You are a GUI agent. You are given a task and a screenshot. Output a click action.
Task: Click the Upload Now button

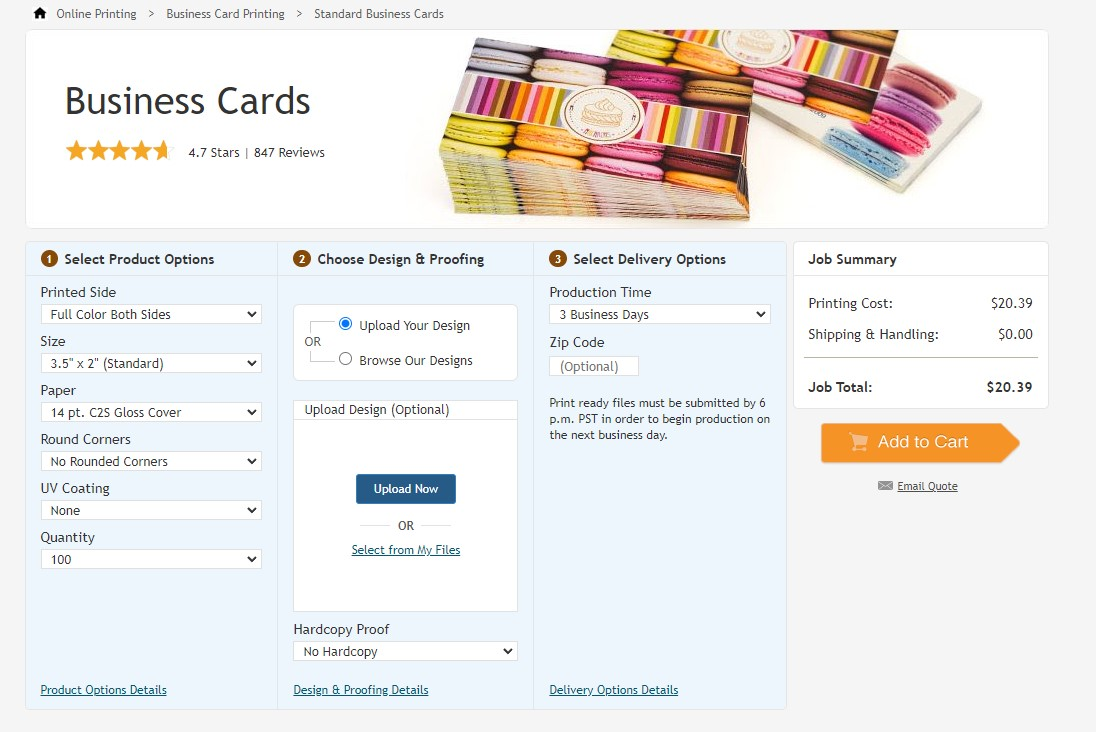405,489
